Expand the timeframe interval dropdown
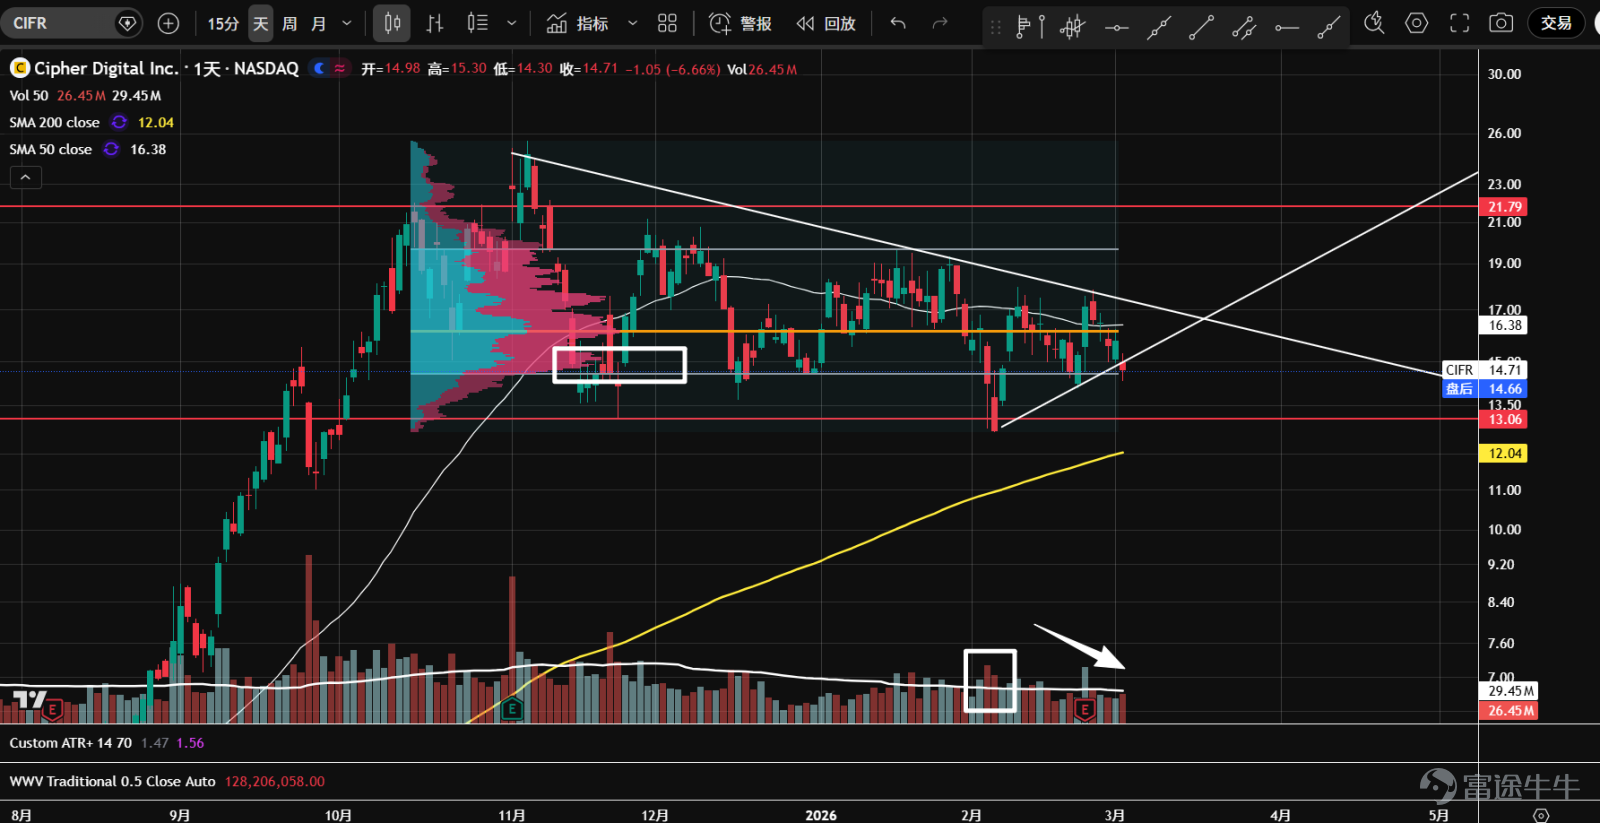The width and height of the screenshot is (1600, 823). 347,23
